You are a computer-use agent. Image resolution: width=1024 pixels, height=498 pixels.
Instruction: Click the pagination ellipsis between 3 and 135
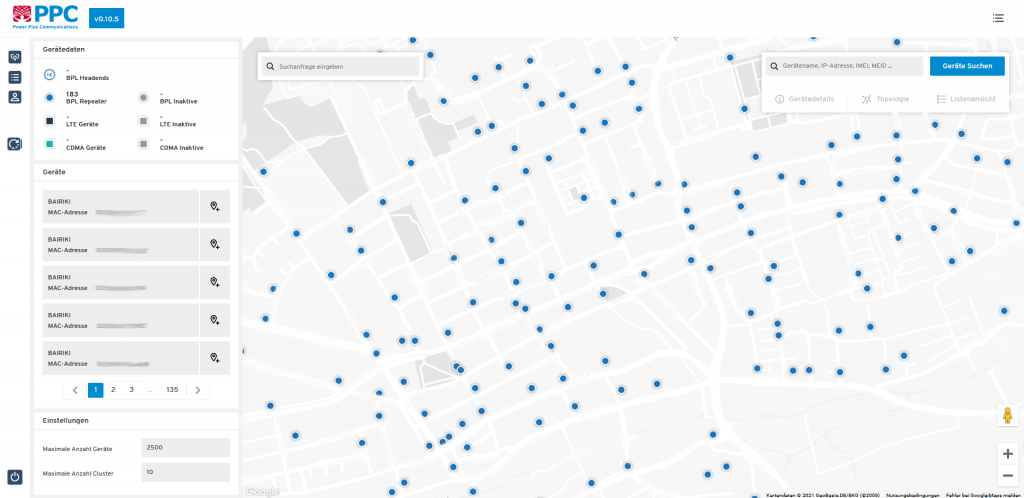click(x=150, y=390)
